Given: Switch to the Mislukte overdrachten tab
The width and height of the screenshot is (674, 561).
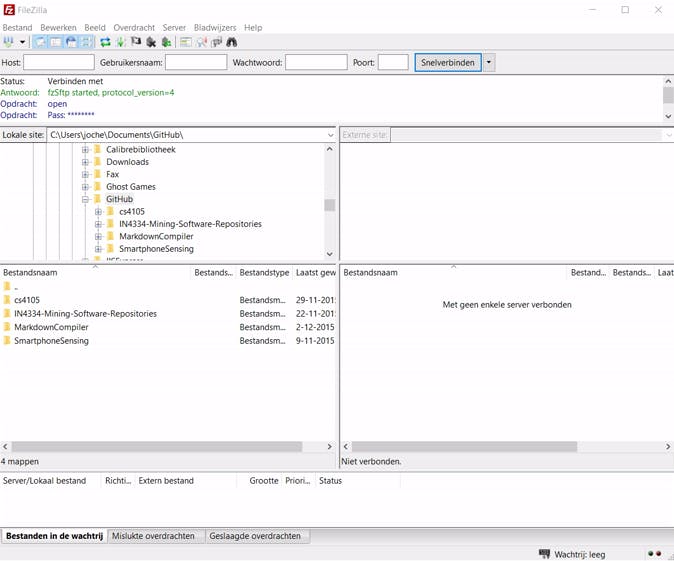Looking at the screenshot, I should coord(153,536).
